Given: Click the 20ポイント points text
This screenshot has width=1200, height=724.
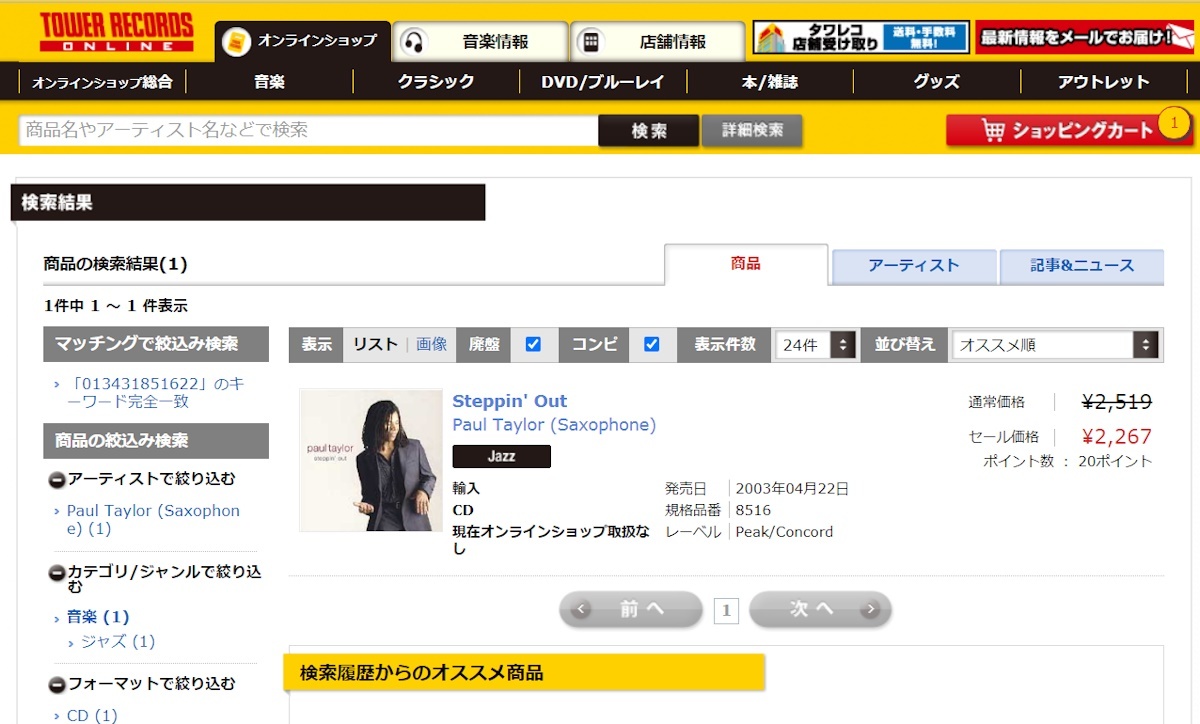Looking at the screenshot, I should coord(1115,461).
